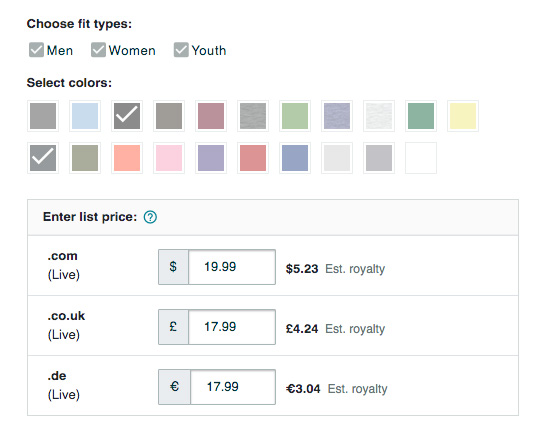This screenshot has width=540, height=435.
Task: Choose the light green color swatch
Action: (x=295, y=116)
